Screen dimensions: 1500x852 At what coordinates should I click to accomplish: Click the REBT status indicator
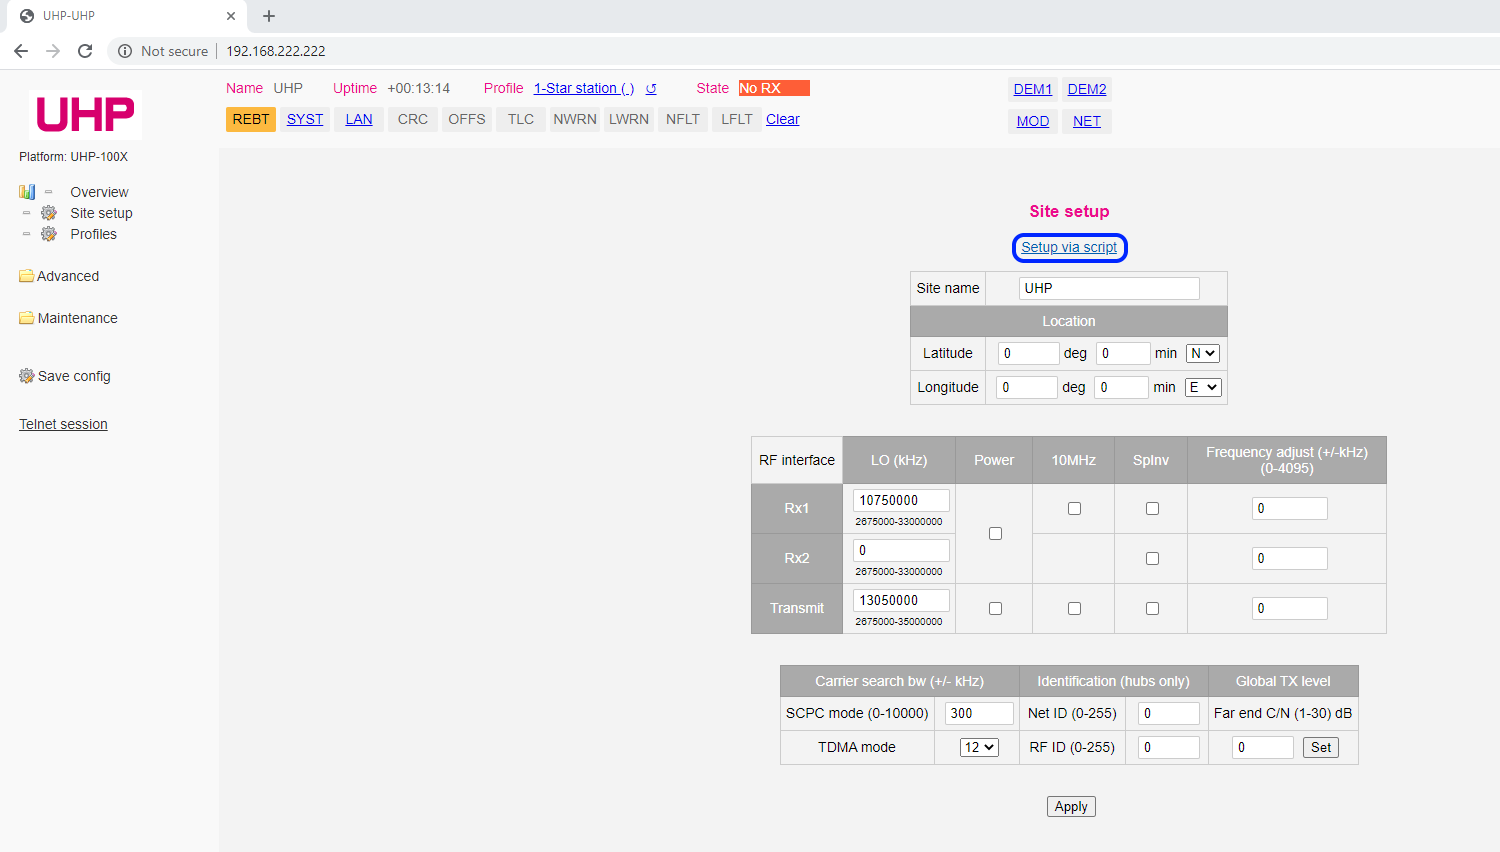(251, 119)
